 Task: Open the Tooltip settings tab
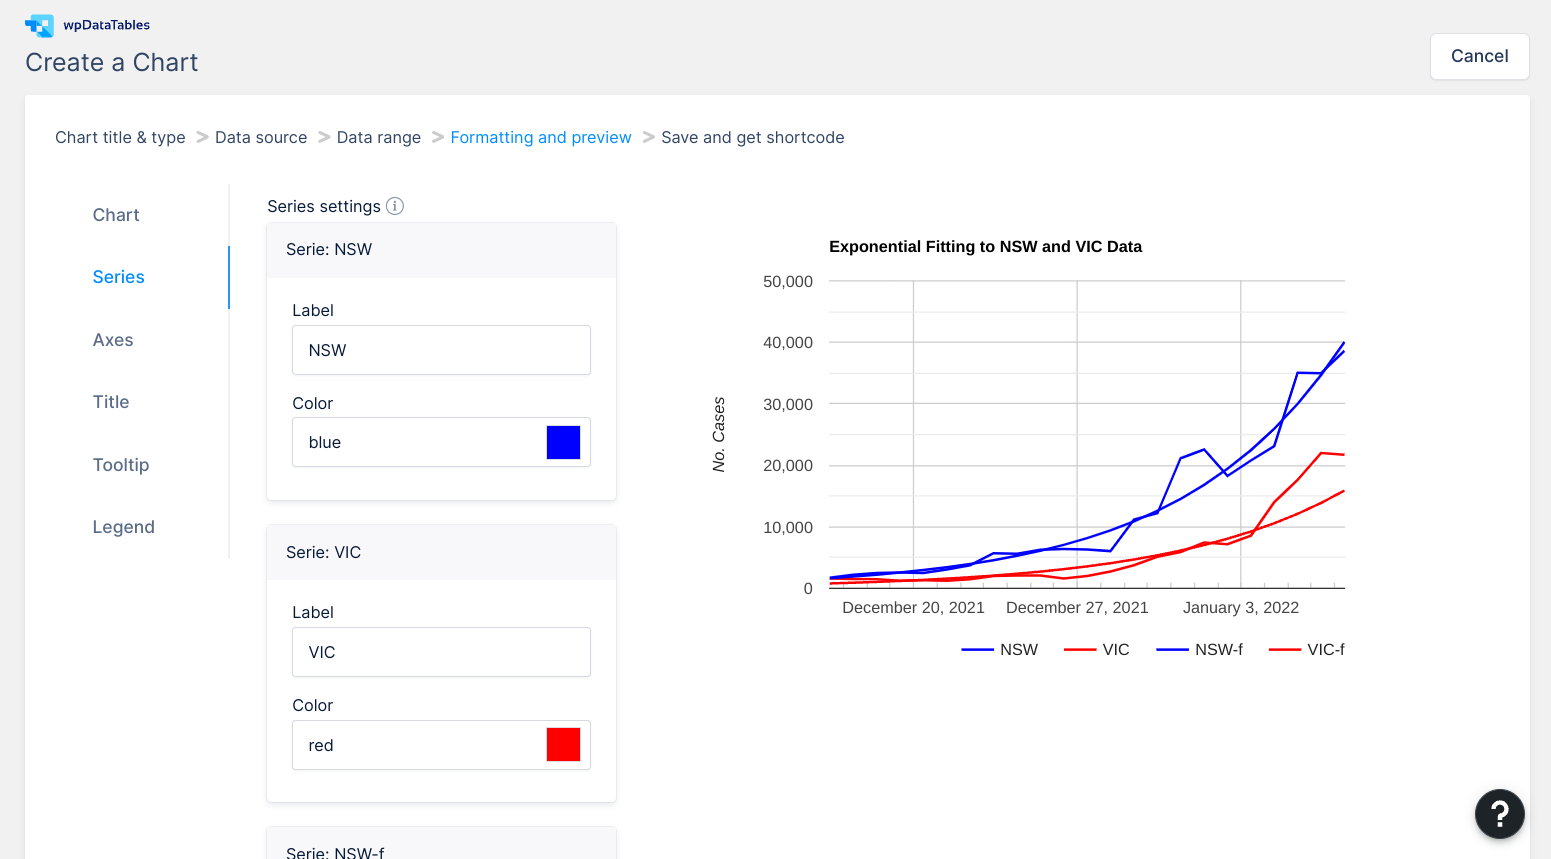[121, 465]
